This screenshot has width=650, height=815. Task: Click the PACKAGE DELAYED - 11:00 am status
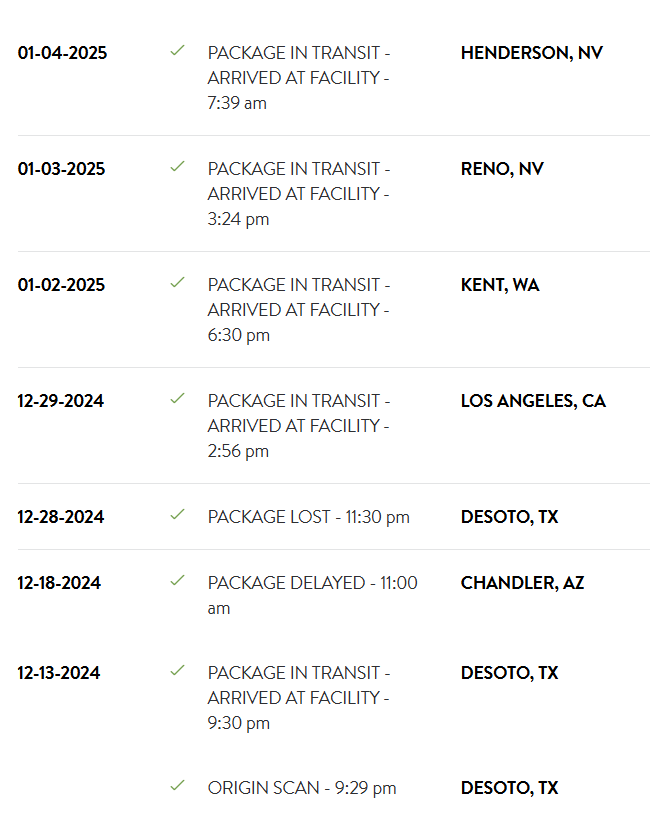[x=312, y=595]
